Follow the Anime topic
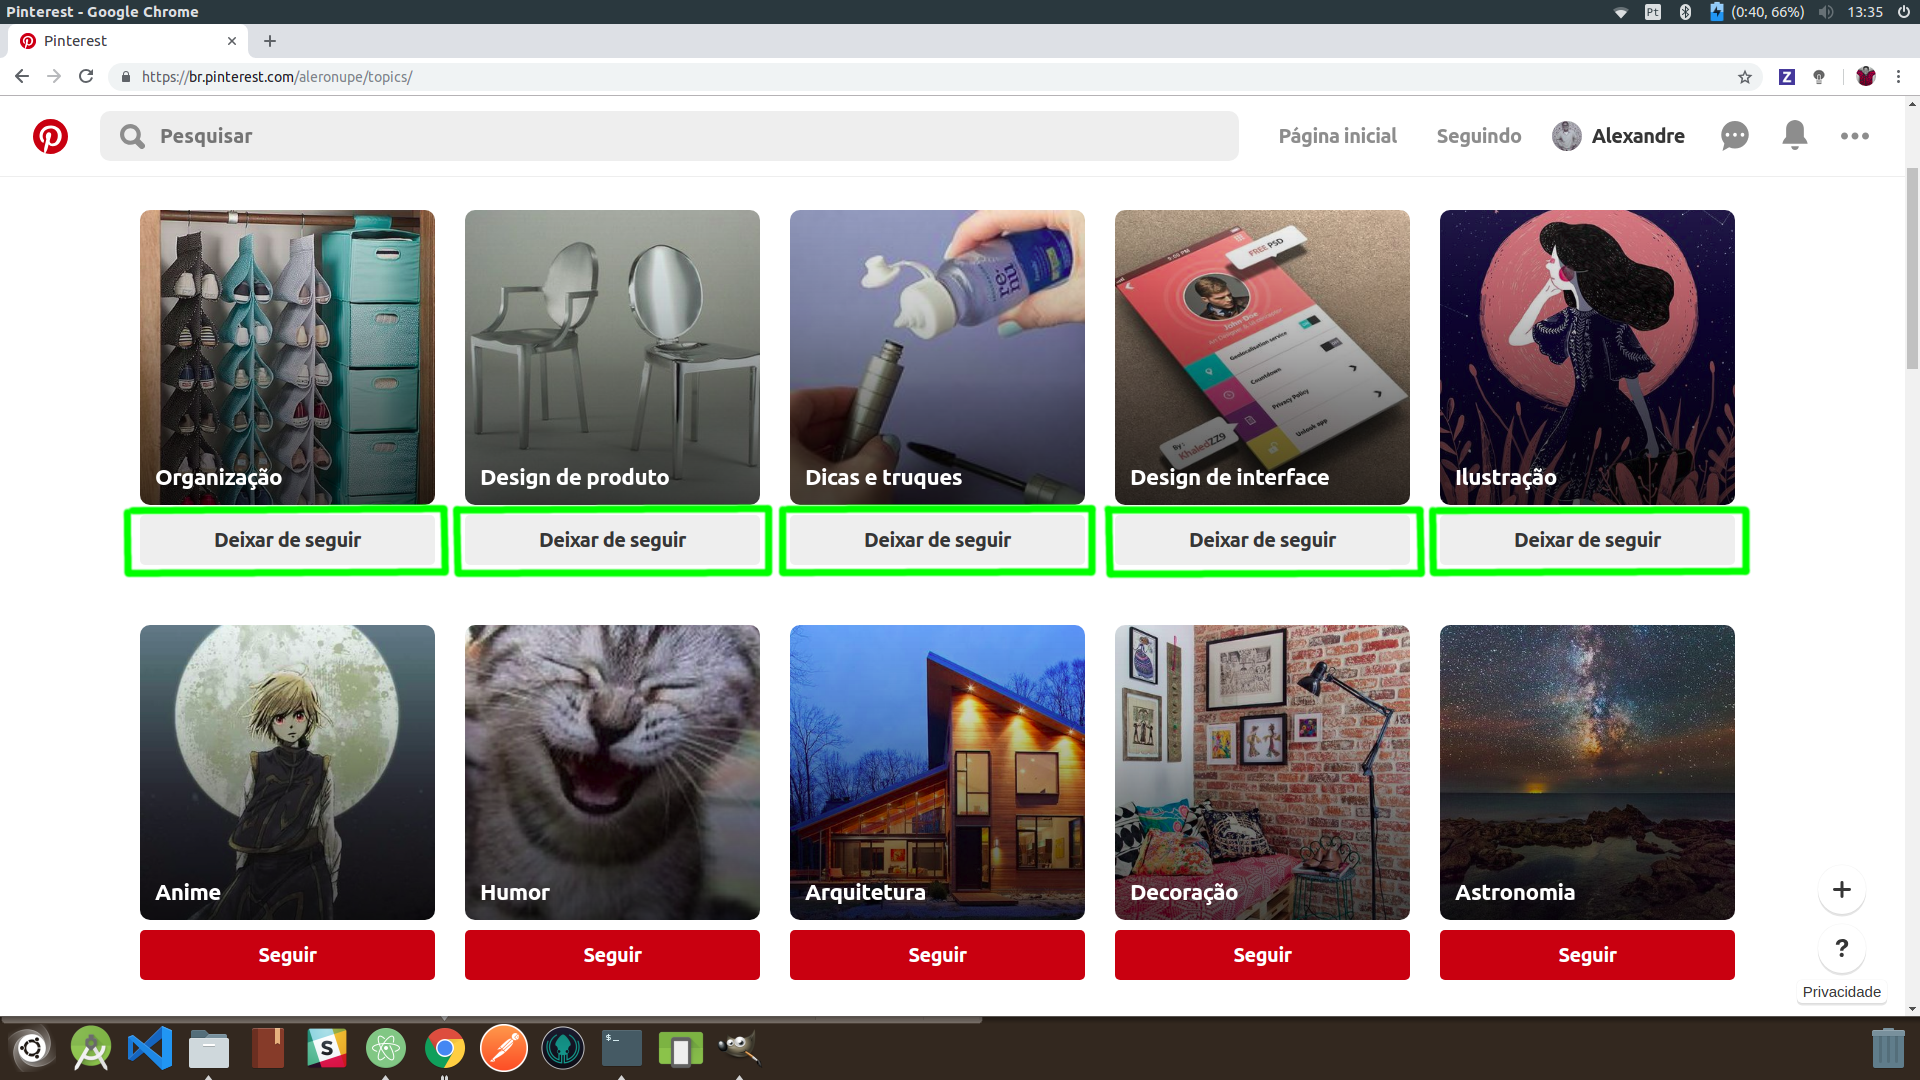 tap(287, 955)
